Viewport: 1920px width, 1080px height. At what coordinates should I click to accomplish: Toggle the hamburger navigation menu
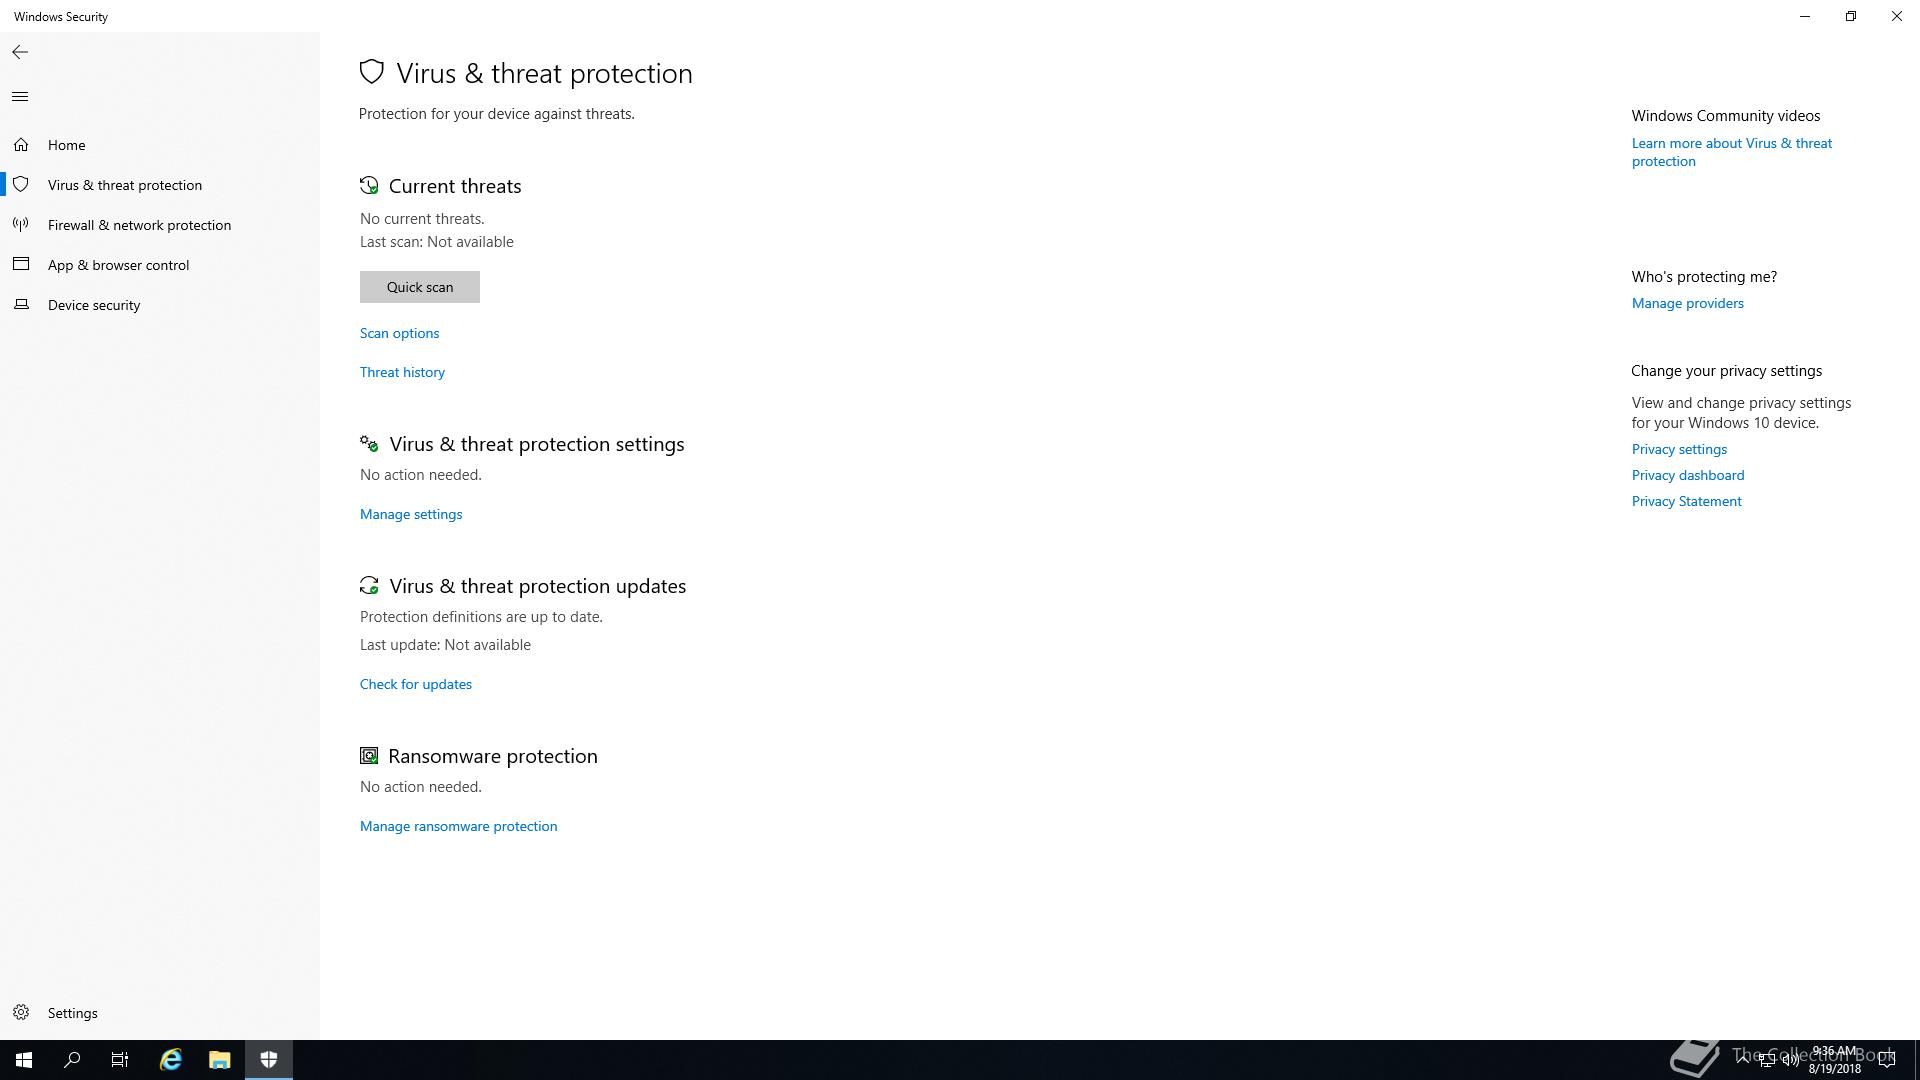(20, 97)
